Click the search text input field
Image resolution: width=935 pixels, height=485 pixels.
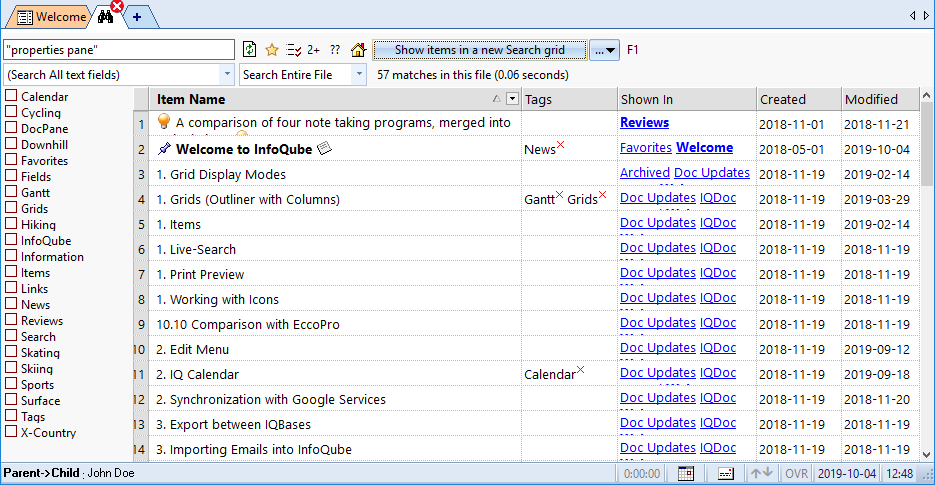tap(119, 50)
